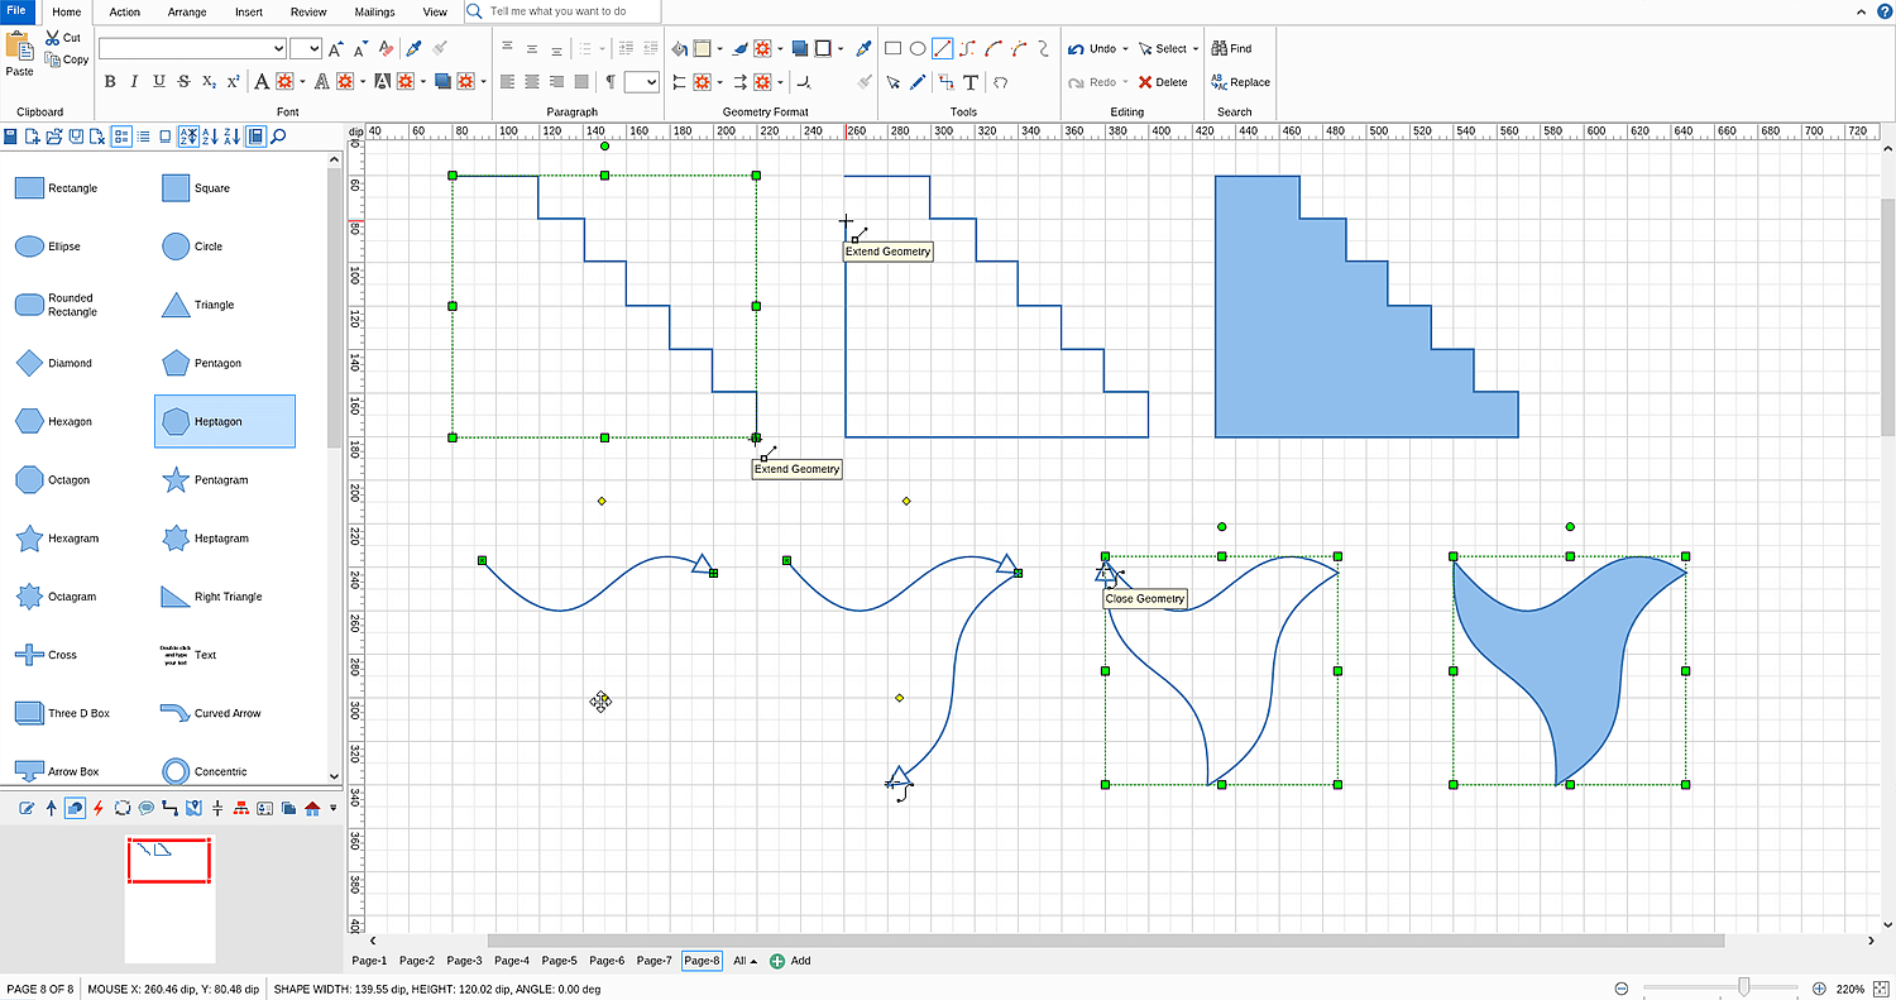1896x1000 pixels.
Task: Open the Undo history dropdown arrow
Action: pos(1124,48)
